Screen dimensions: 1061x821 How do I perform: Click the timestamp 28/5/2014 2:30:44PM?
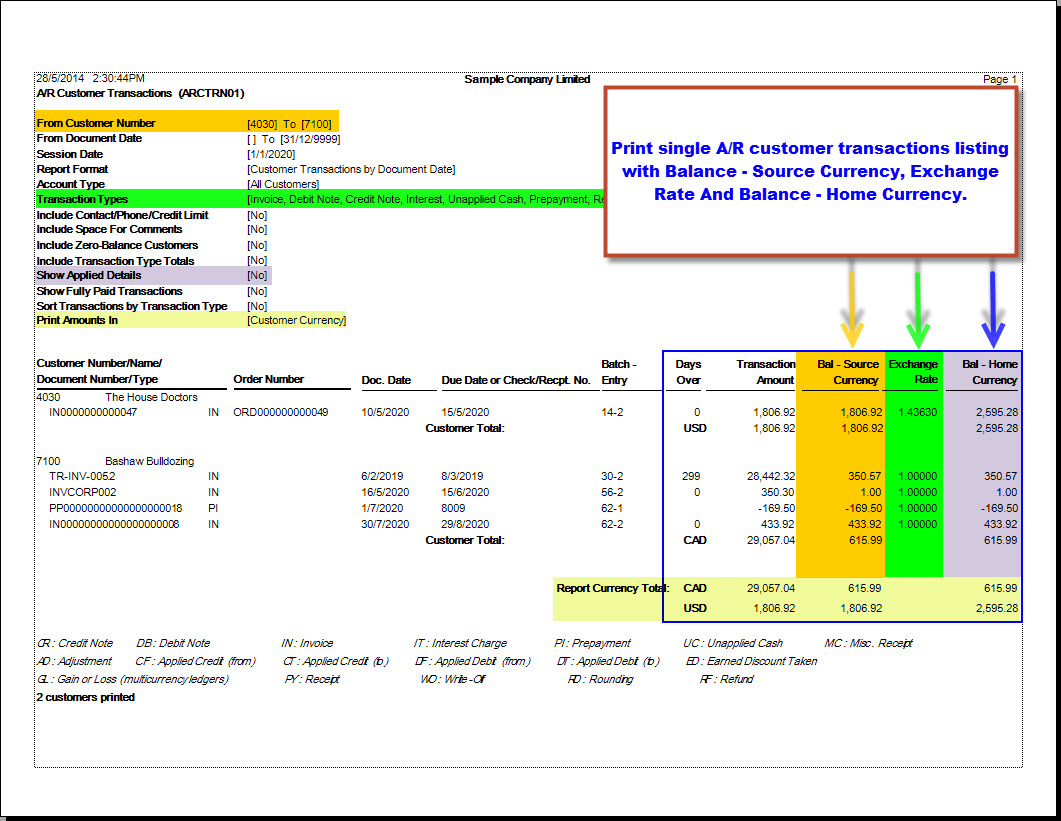[90, 78]
